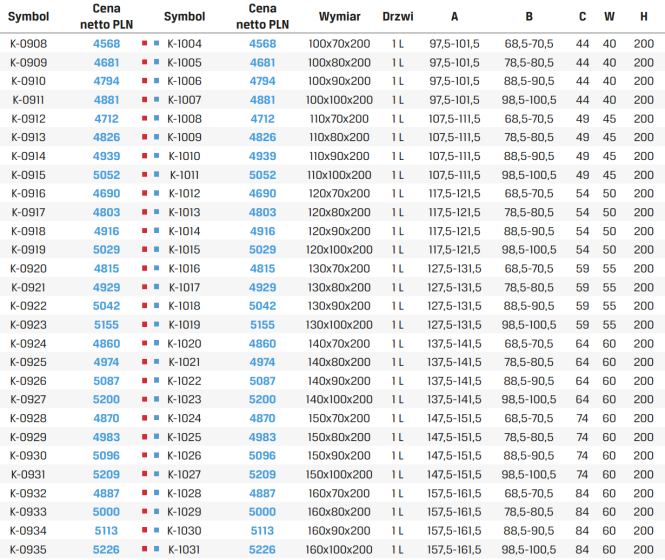Click price 4794 in the K-0910 row
Viewport: 665px width, 560px height.
106,81
